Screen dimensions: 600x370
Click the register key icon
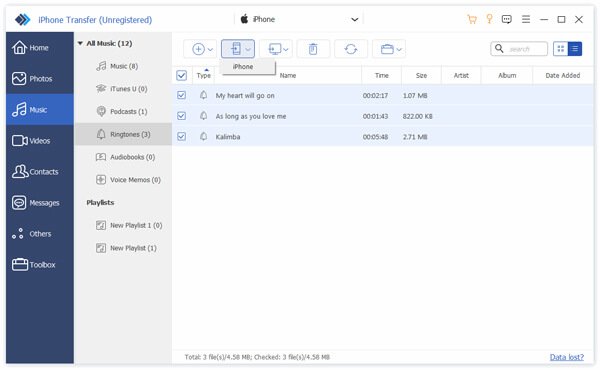pos(489,19)
